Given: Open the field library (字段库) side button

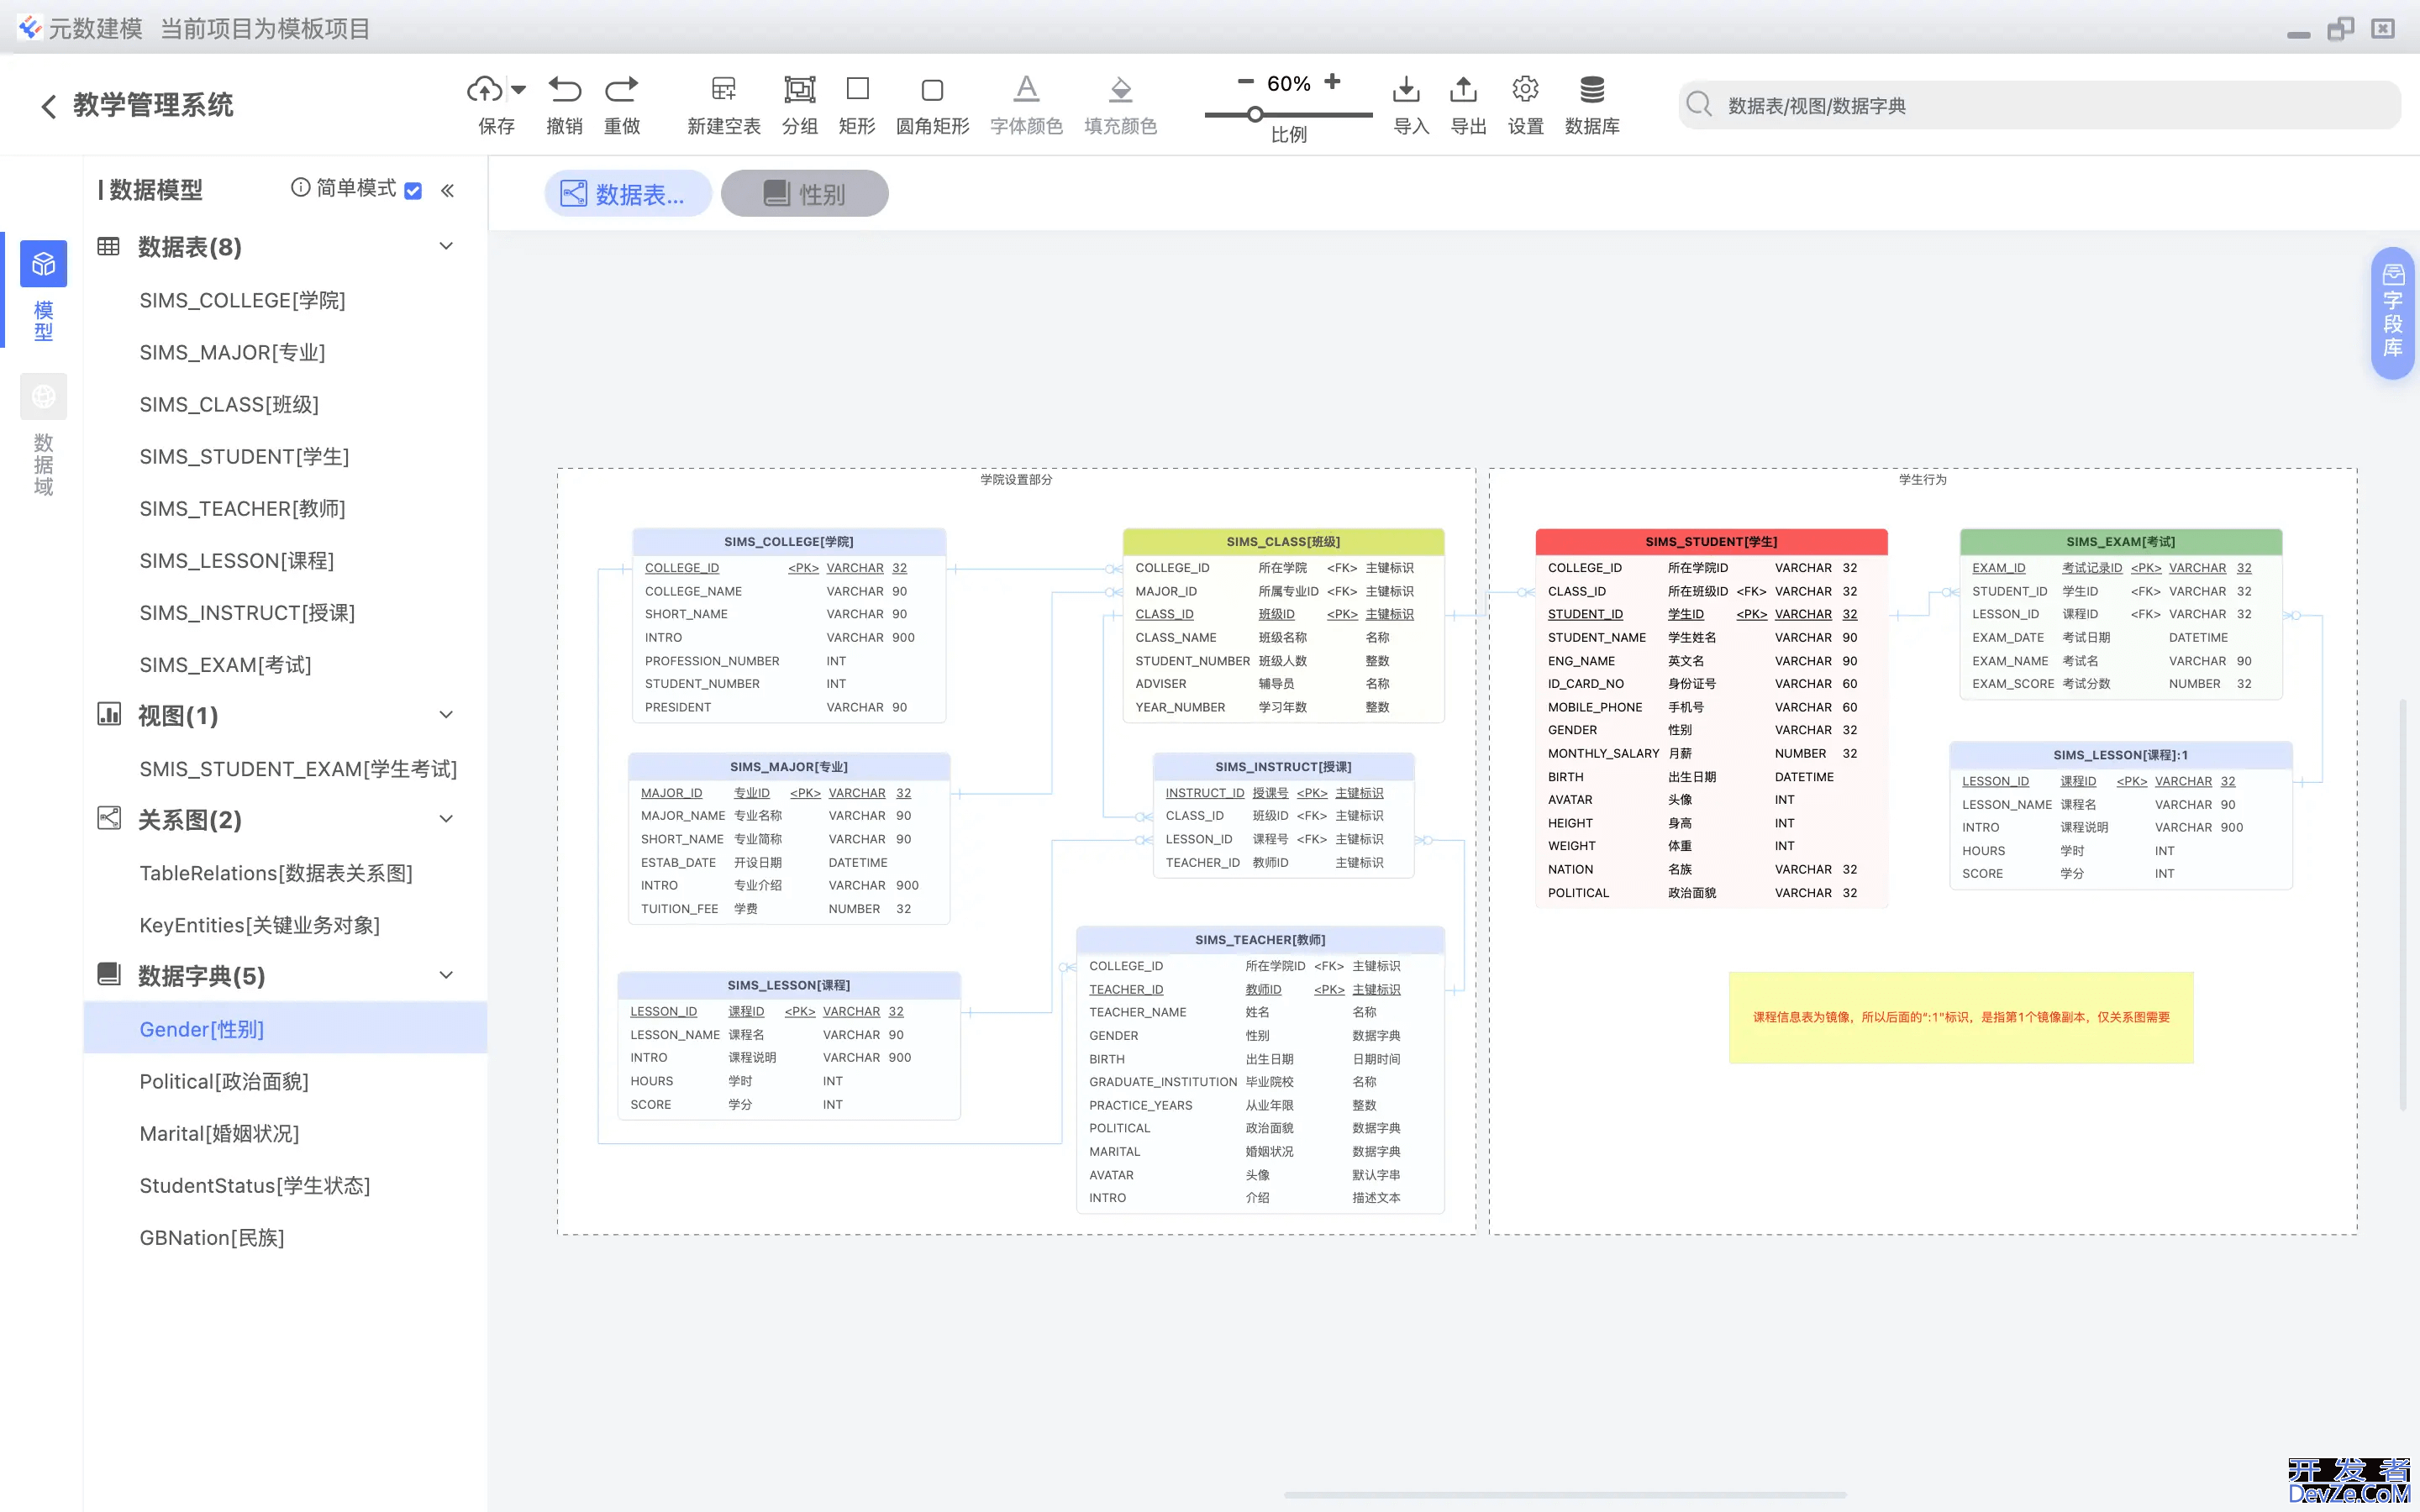Looking at the screenshot, I should [x=2392, y=312].
